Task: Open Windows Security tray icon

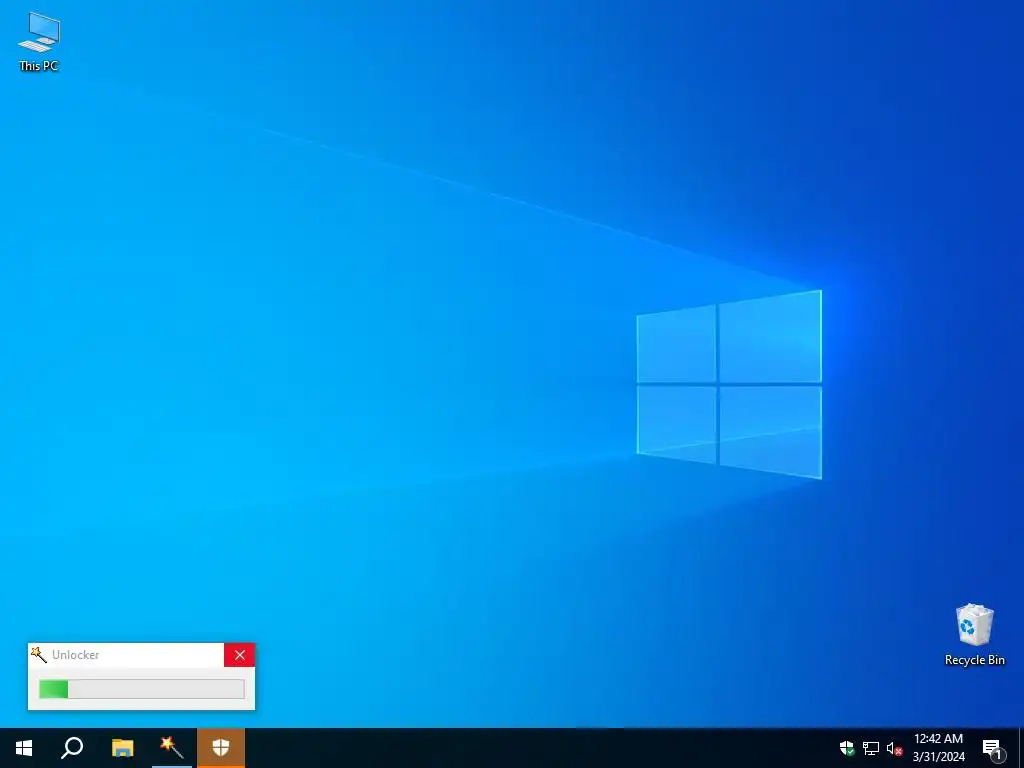Action: tap(848, 748)
